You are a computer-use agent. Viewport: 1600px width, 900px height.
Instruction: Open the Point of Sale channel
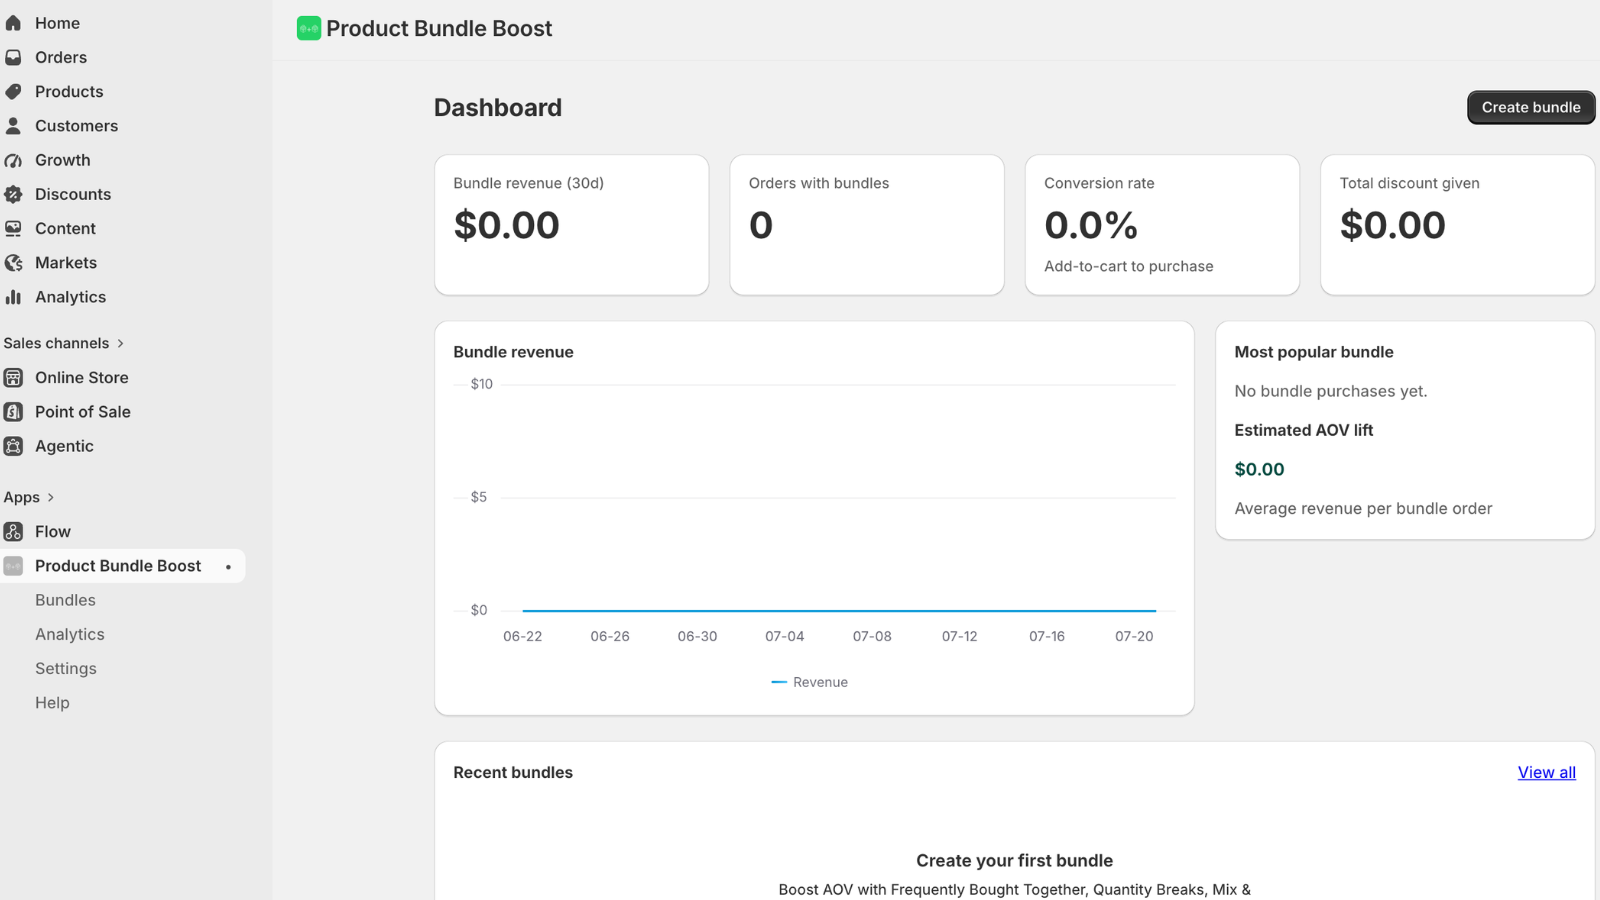[83, 412]
